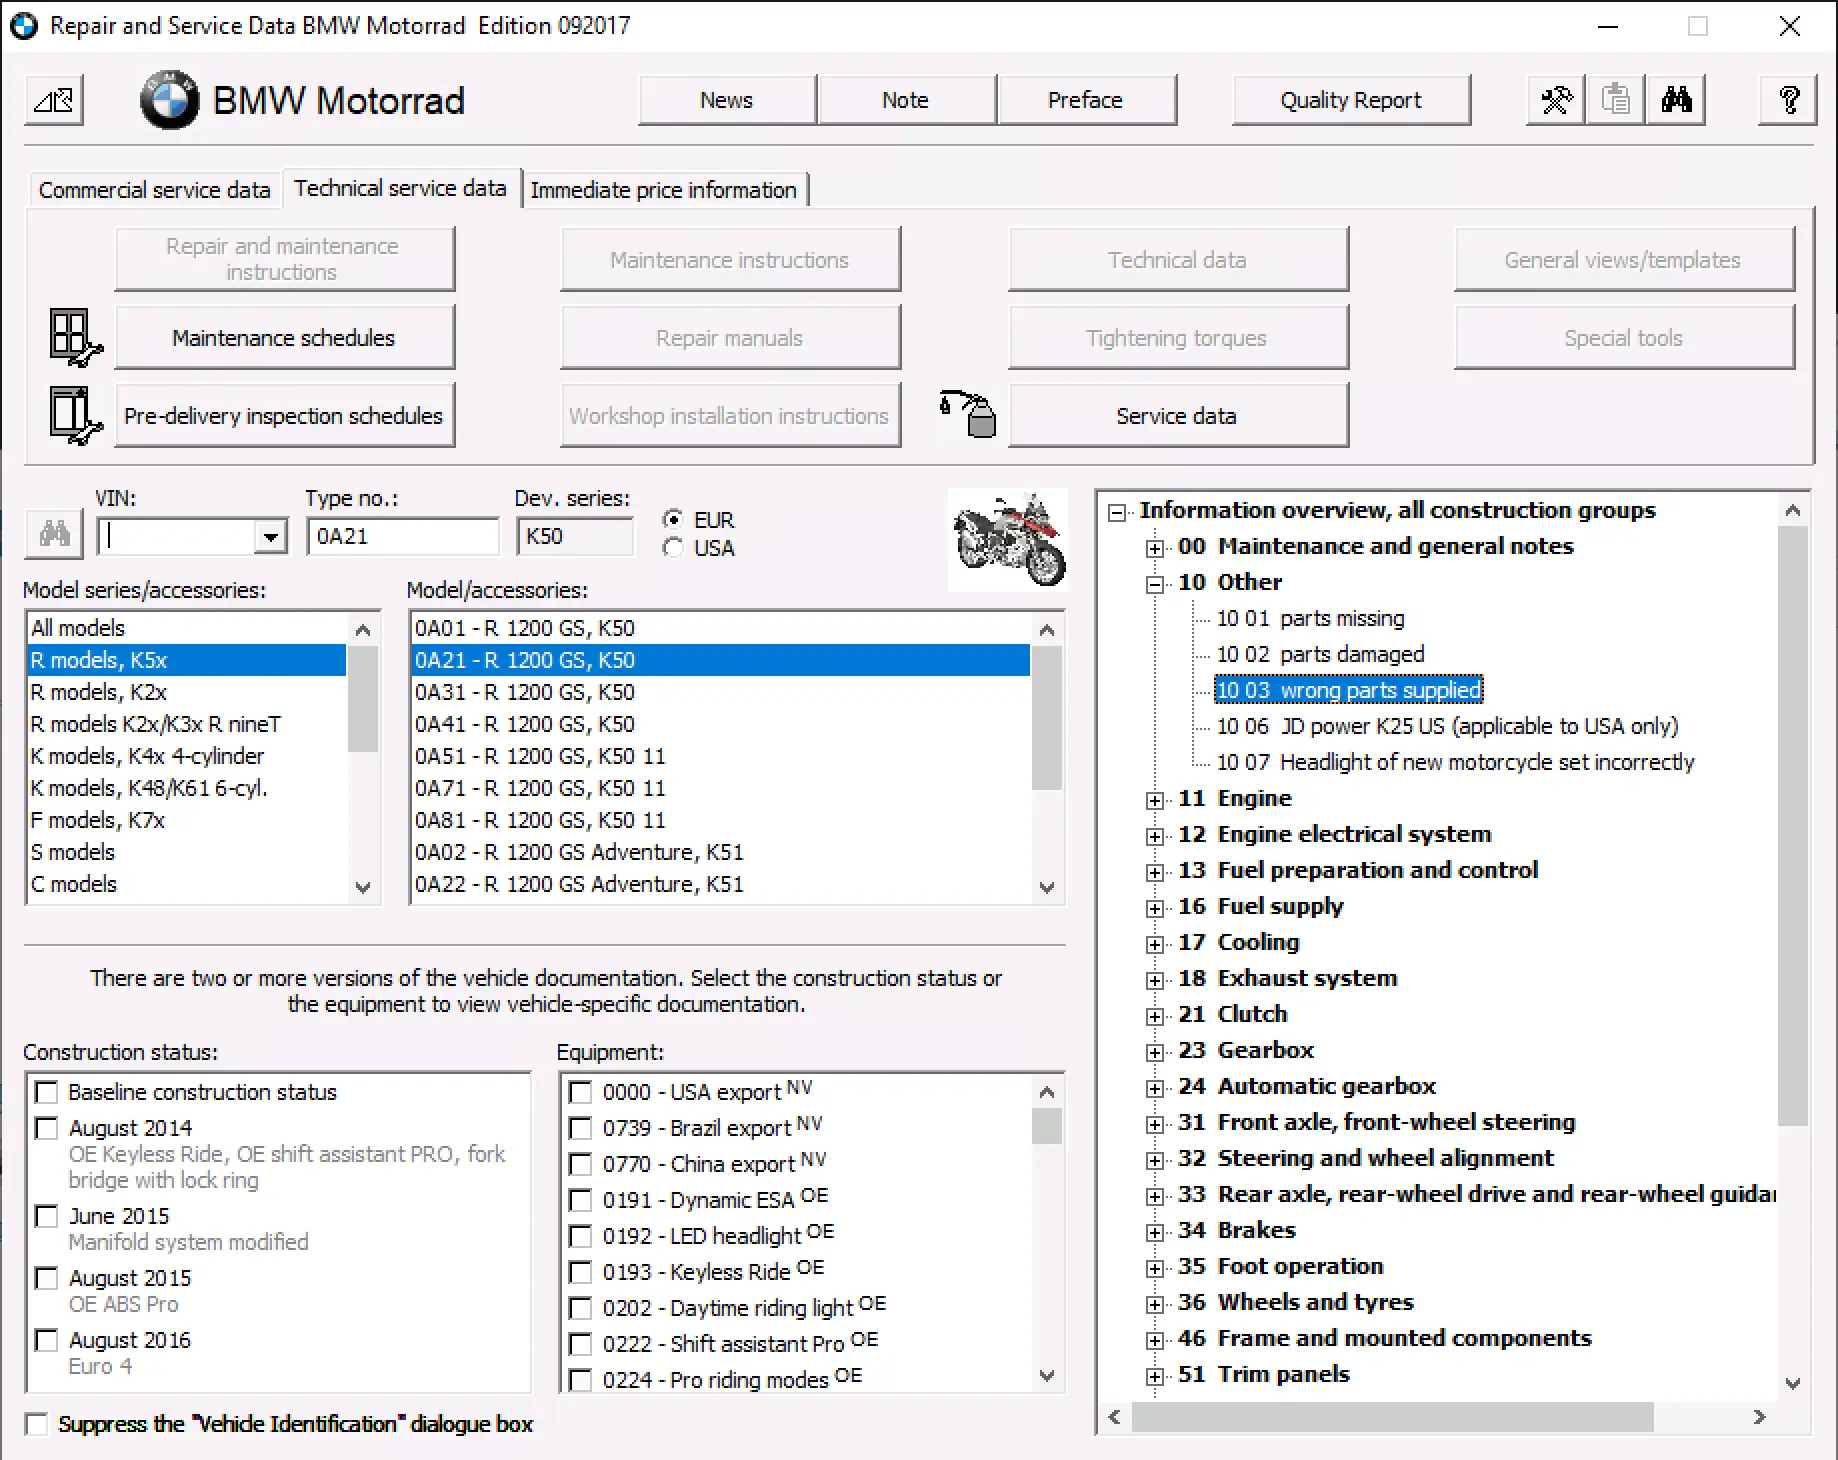Open the Preface button

[1086, 99]
